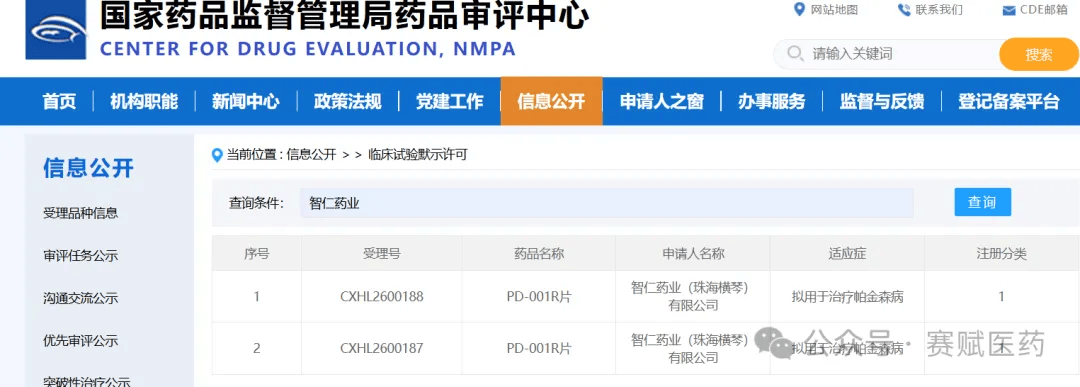The image size is (1080, 387).
Task: Select the highlighted 信息公开 nav tab
Action: (551, 101)
